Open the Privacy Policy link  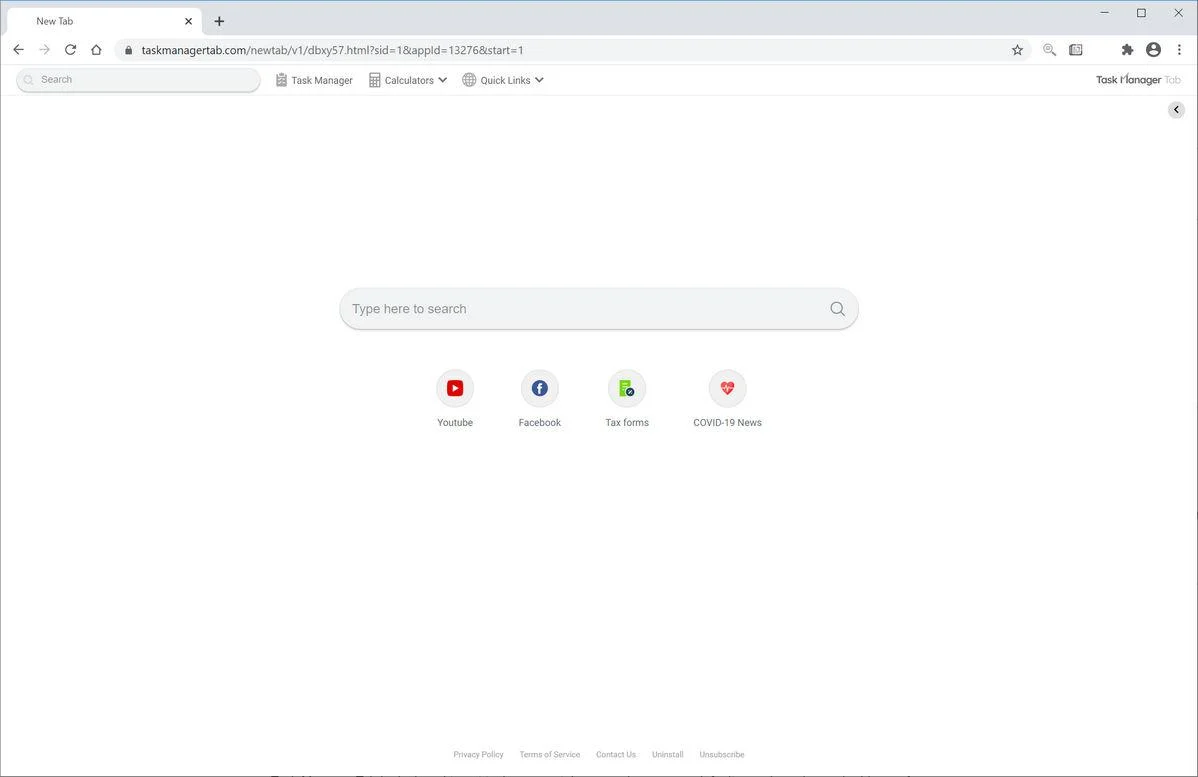[x=478, y=754]
